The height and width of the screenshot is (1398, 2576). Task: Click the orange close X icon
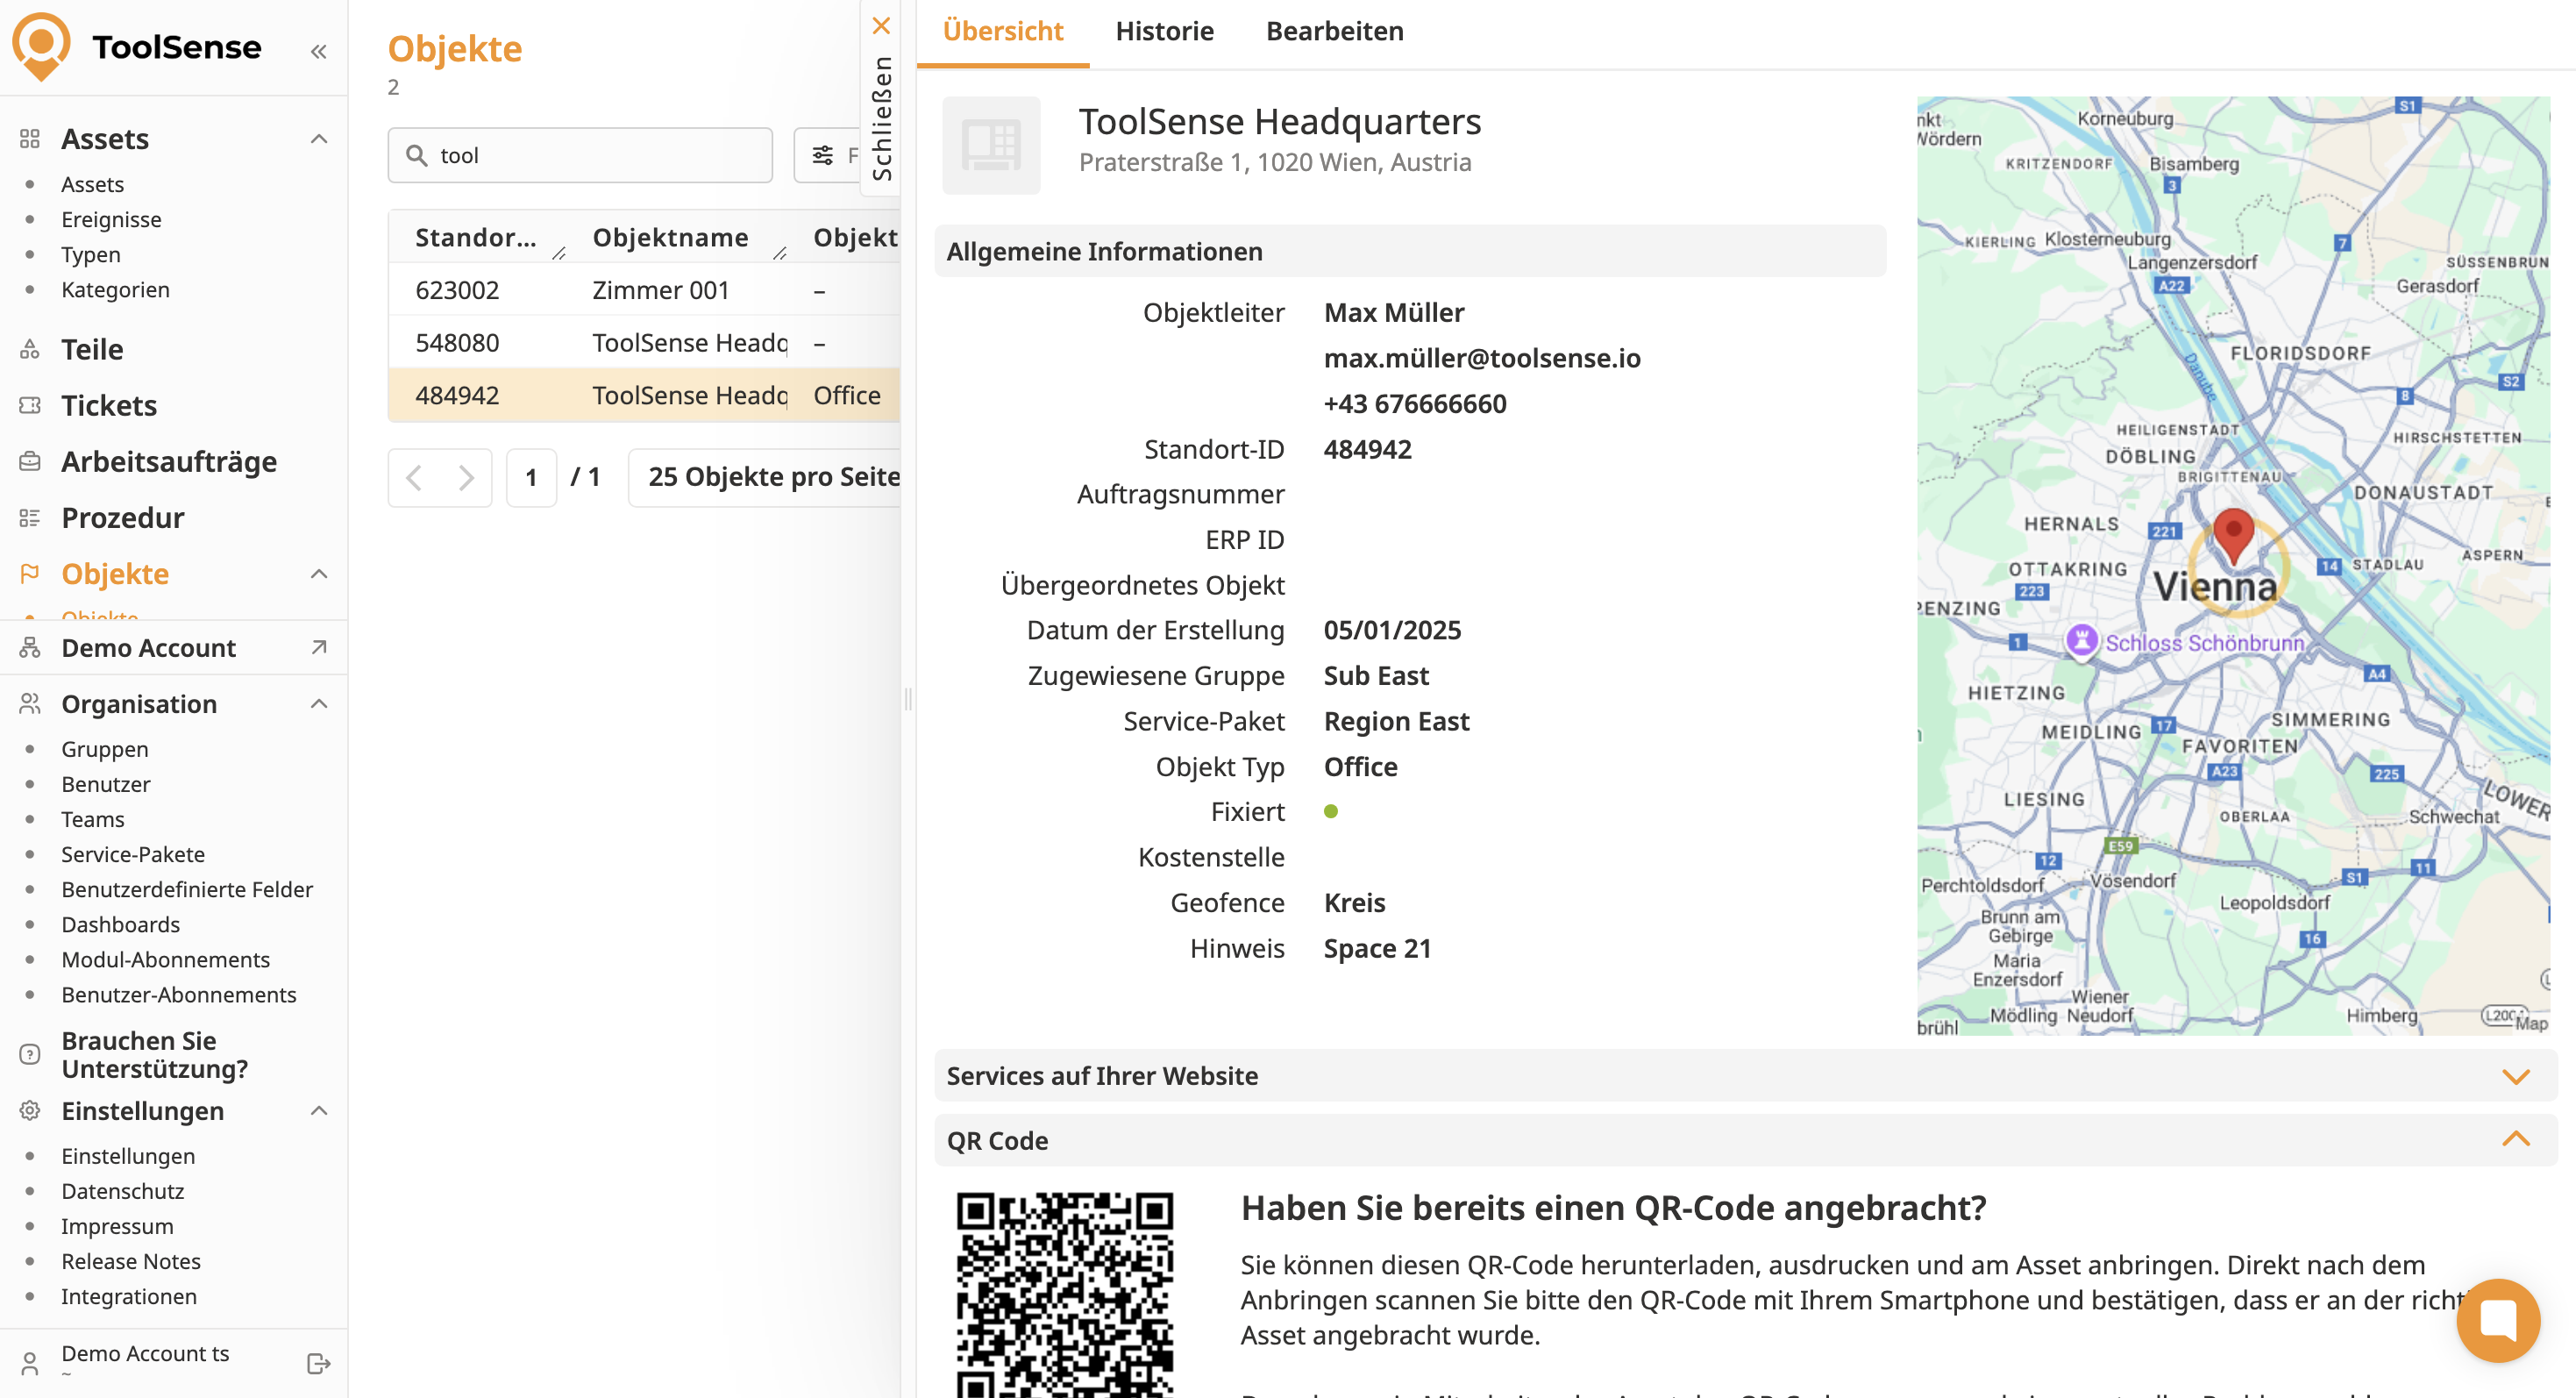pyautogui.click(x=881, y=25)
